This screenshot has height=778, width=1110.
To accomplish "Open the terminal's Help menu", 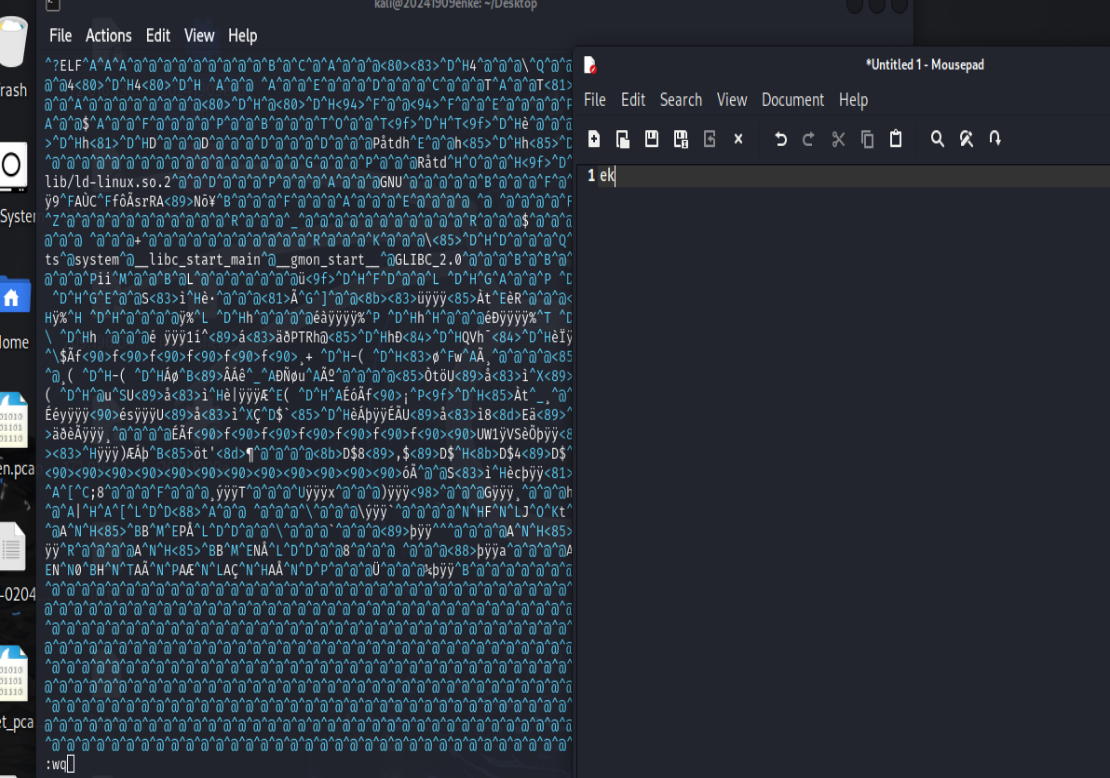I will point(242,35).
